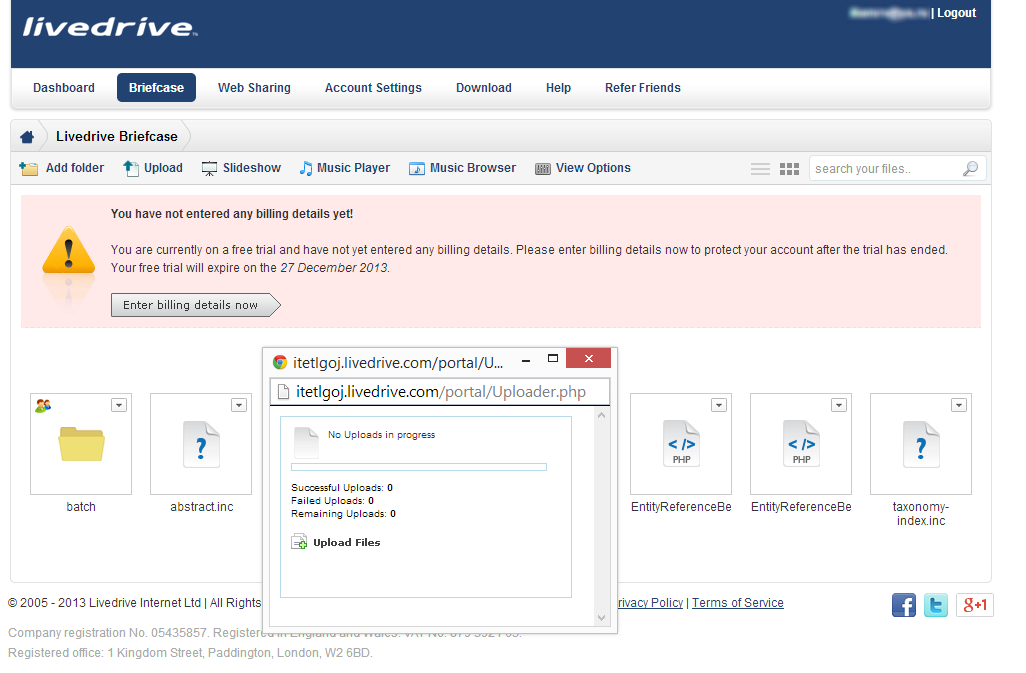Click the abstract.inc file name
The width and height of the screenshot is (1026, 673).
tap(202, 507)
